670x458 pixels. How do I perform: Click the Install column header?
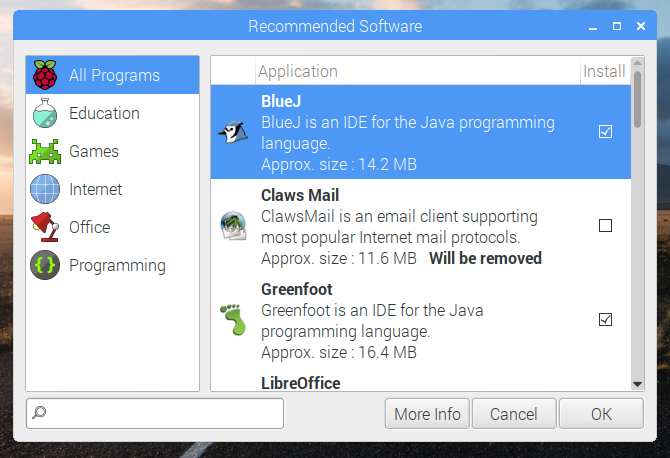(x=604, y=71)
